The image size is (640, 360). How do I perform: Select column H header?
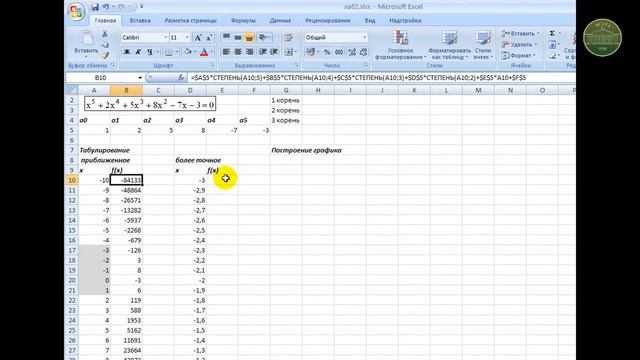[318, 90]
